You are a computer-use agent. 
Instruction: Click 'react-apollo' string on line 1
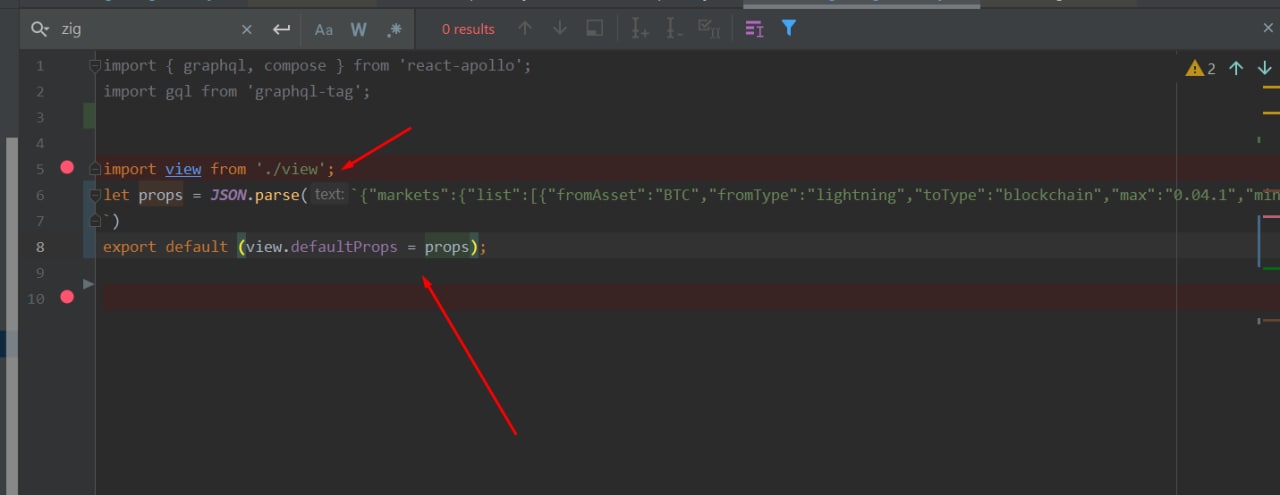(462, 66)
